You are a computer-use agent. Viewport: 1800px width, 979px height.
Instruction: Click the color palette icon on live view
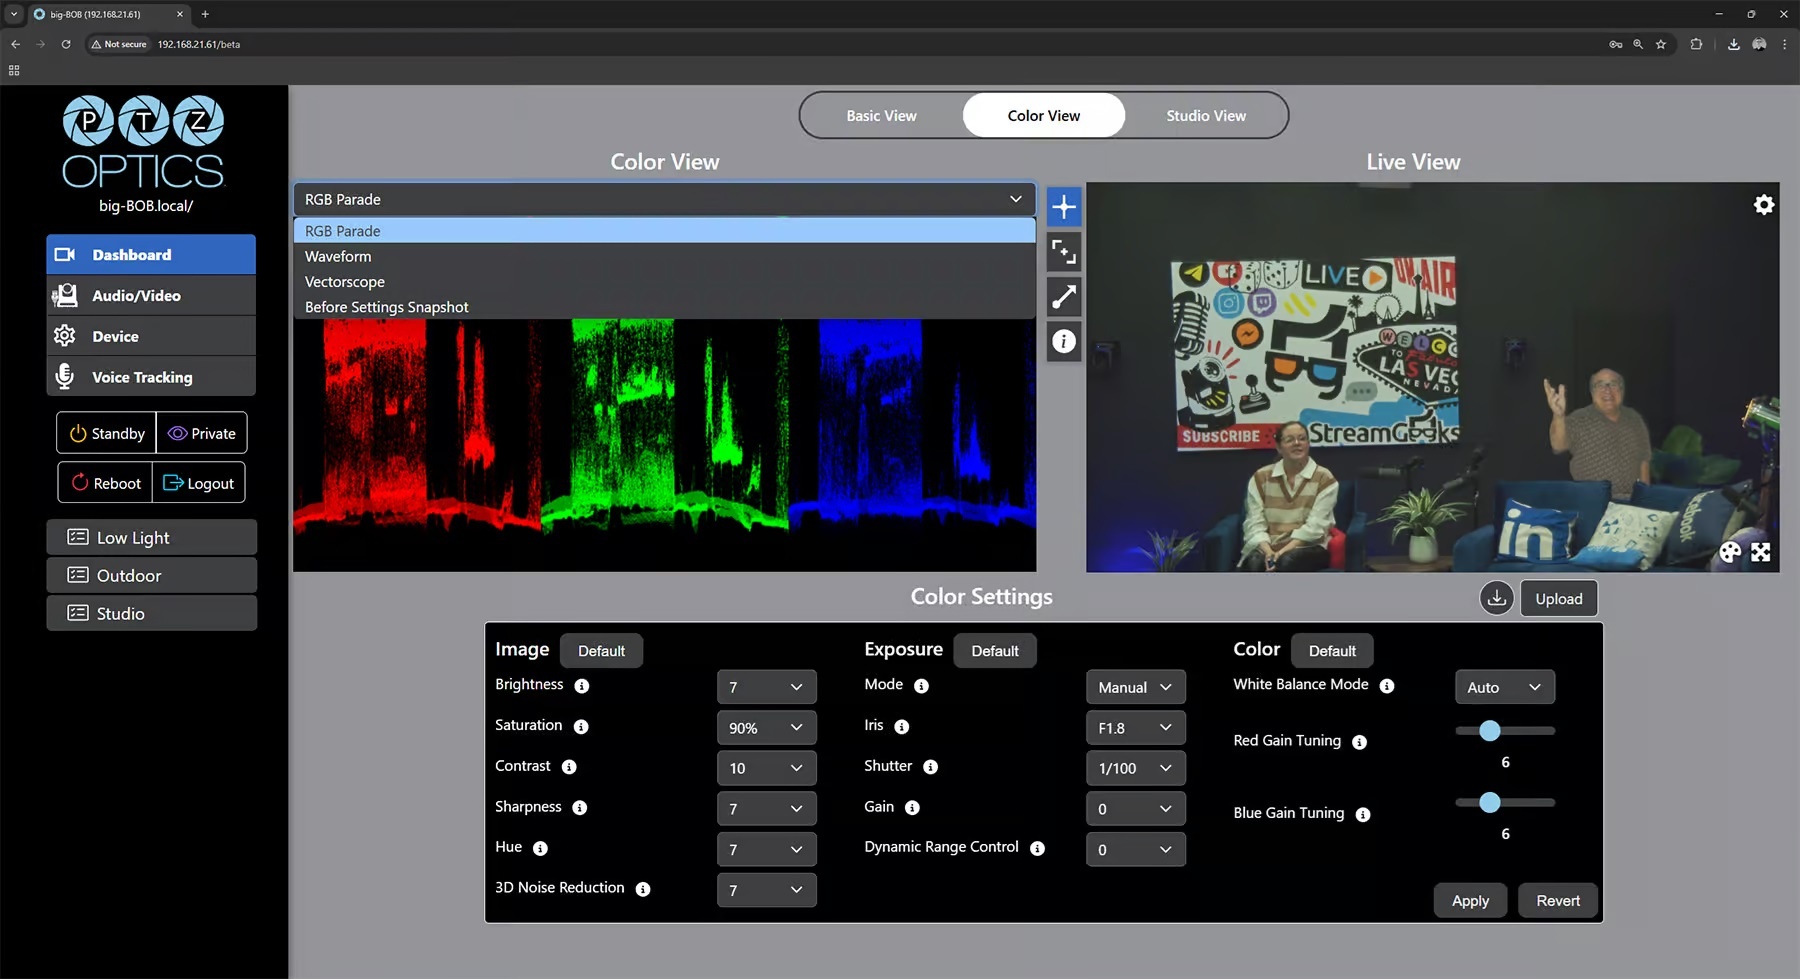click(x=1730, y=552)
